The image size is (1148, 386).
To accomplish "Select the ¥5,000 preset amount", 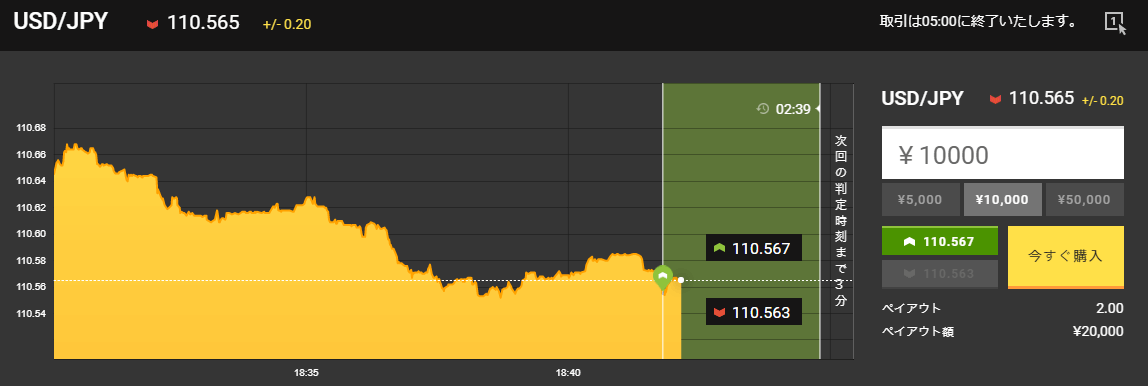I will pyautogui.click(x=920, y=199).
